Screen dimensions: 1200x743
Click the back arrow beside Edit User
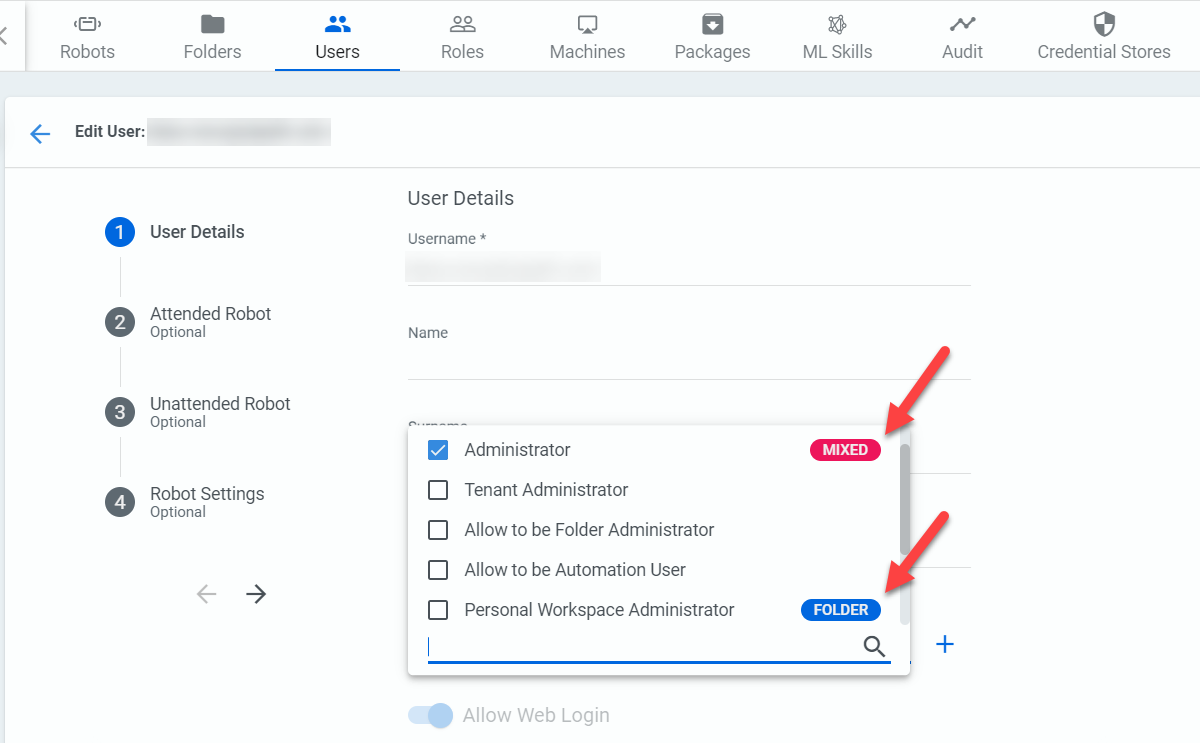point(39,132)
